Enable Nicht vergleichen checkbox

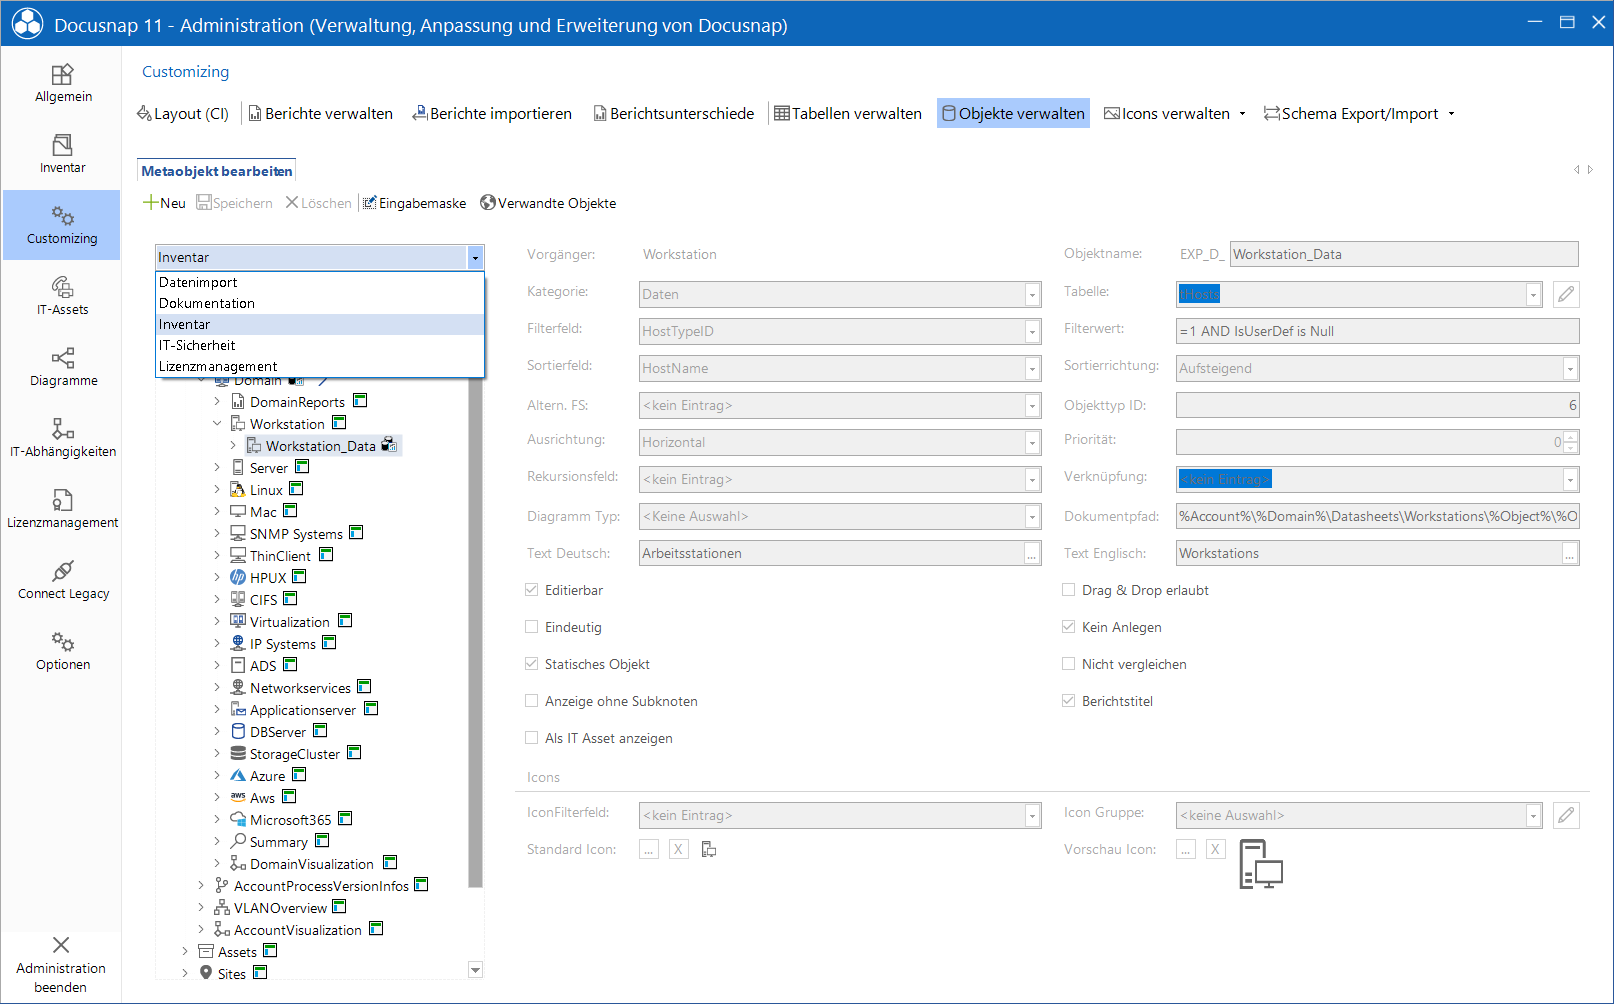[x=1069, y=664]
